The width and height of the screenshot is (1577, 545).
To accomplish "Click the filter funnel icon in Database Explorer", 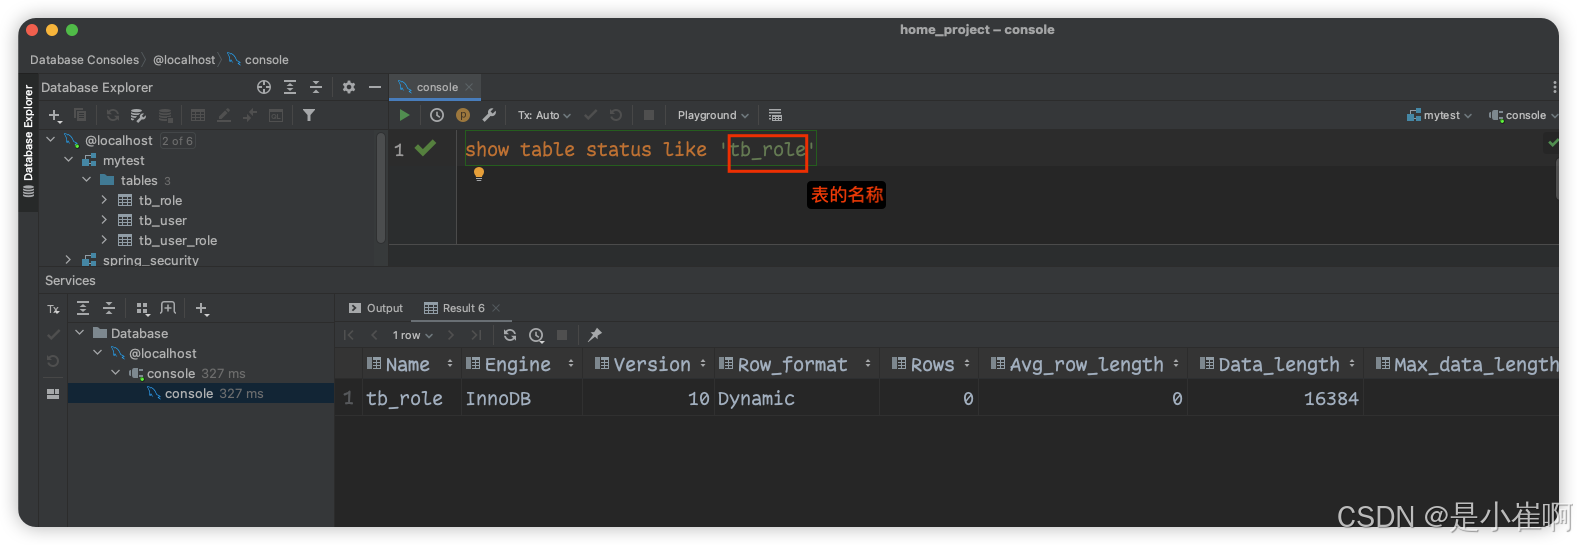I will (309, 115).
